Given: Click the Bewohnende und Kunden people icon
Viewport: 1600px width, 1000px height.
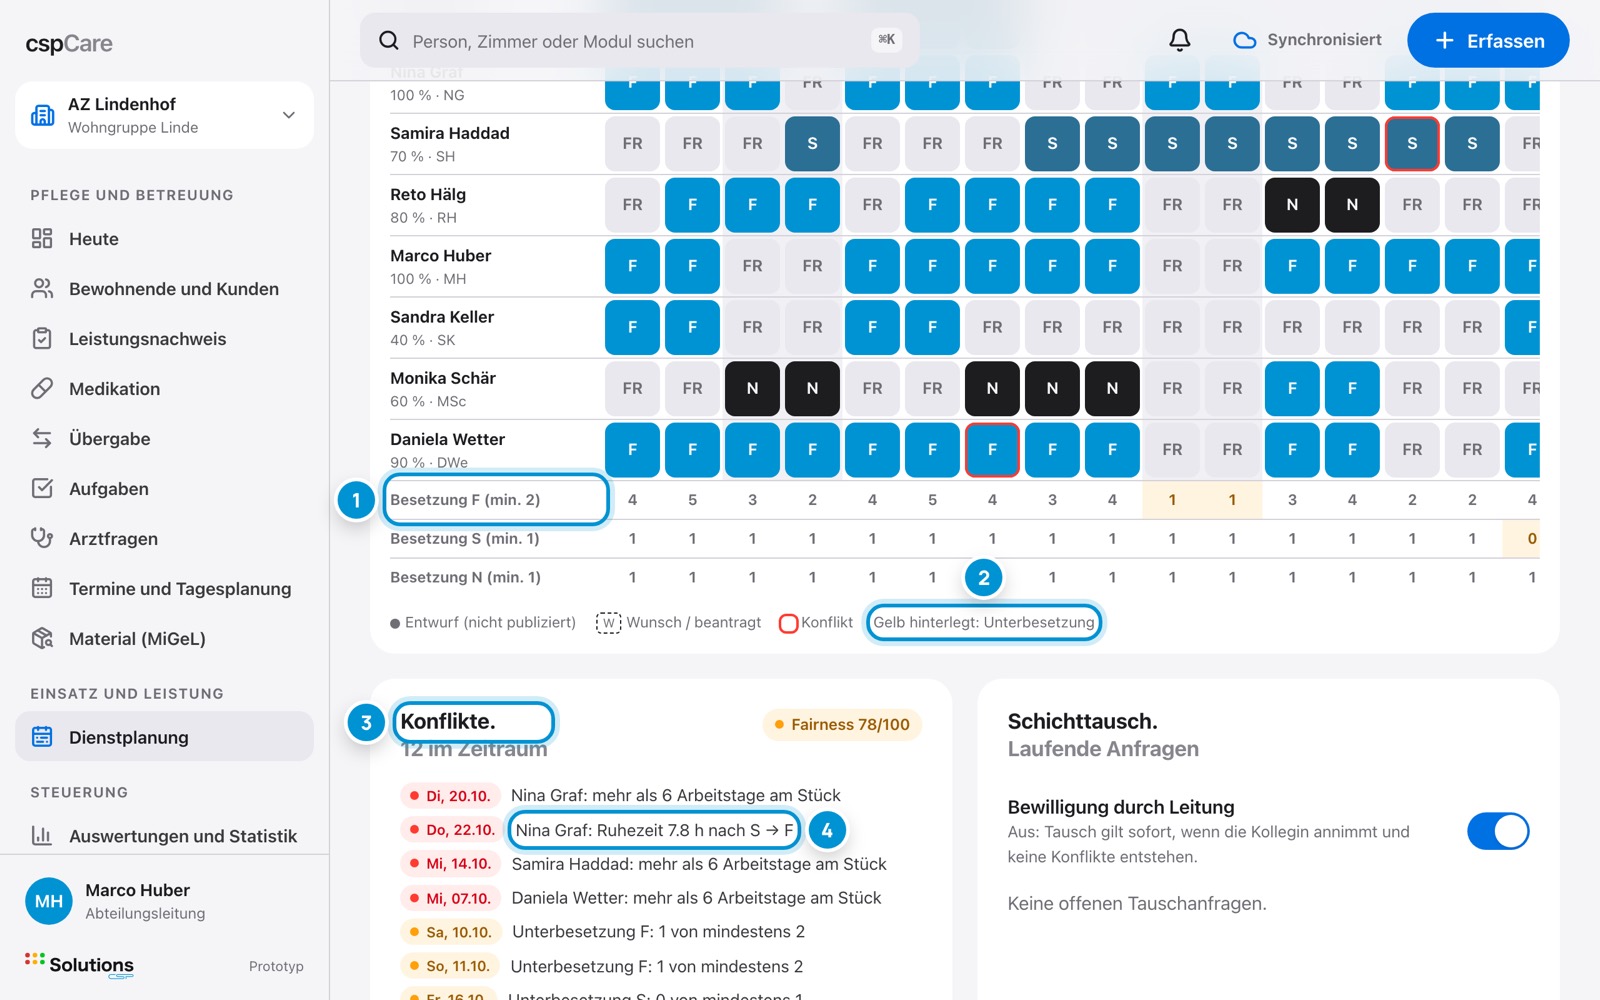Looking at the screenshot, I should 42,288.
